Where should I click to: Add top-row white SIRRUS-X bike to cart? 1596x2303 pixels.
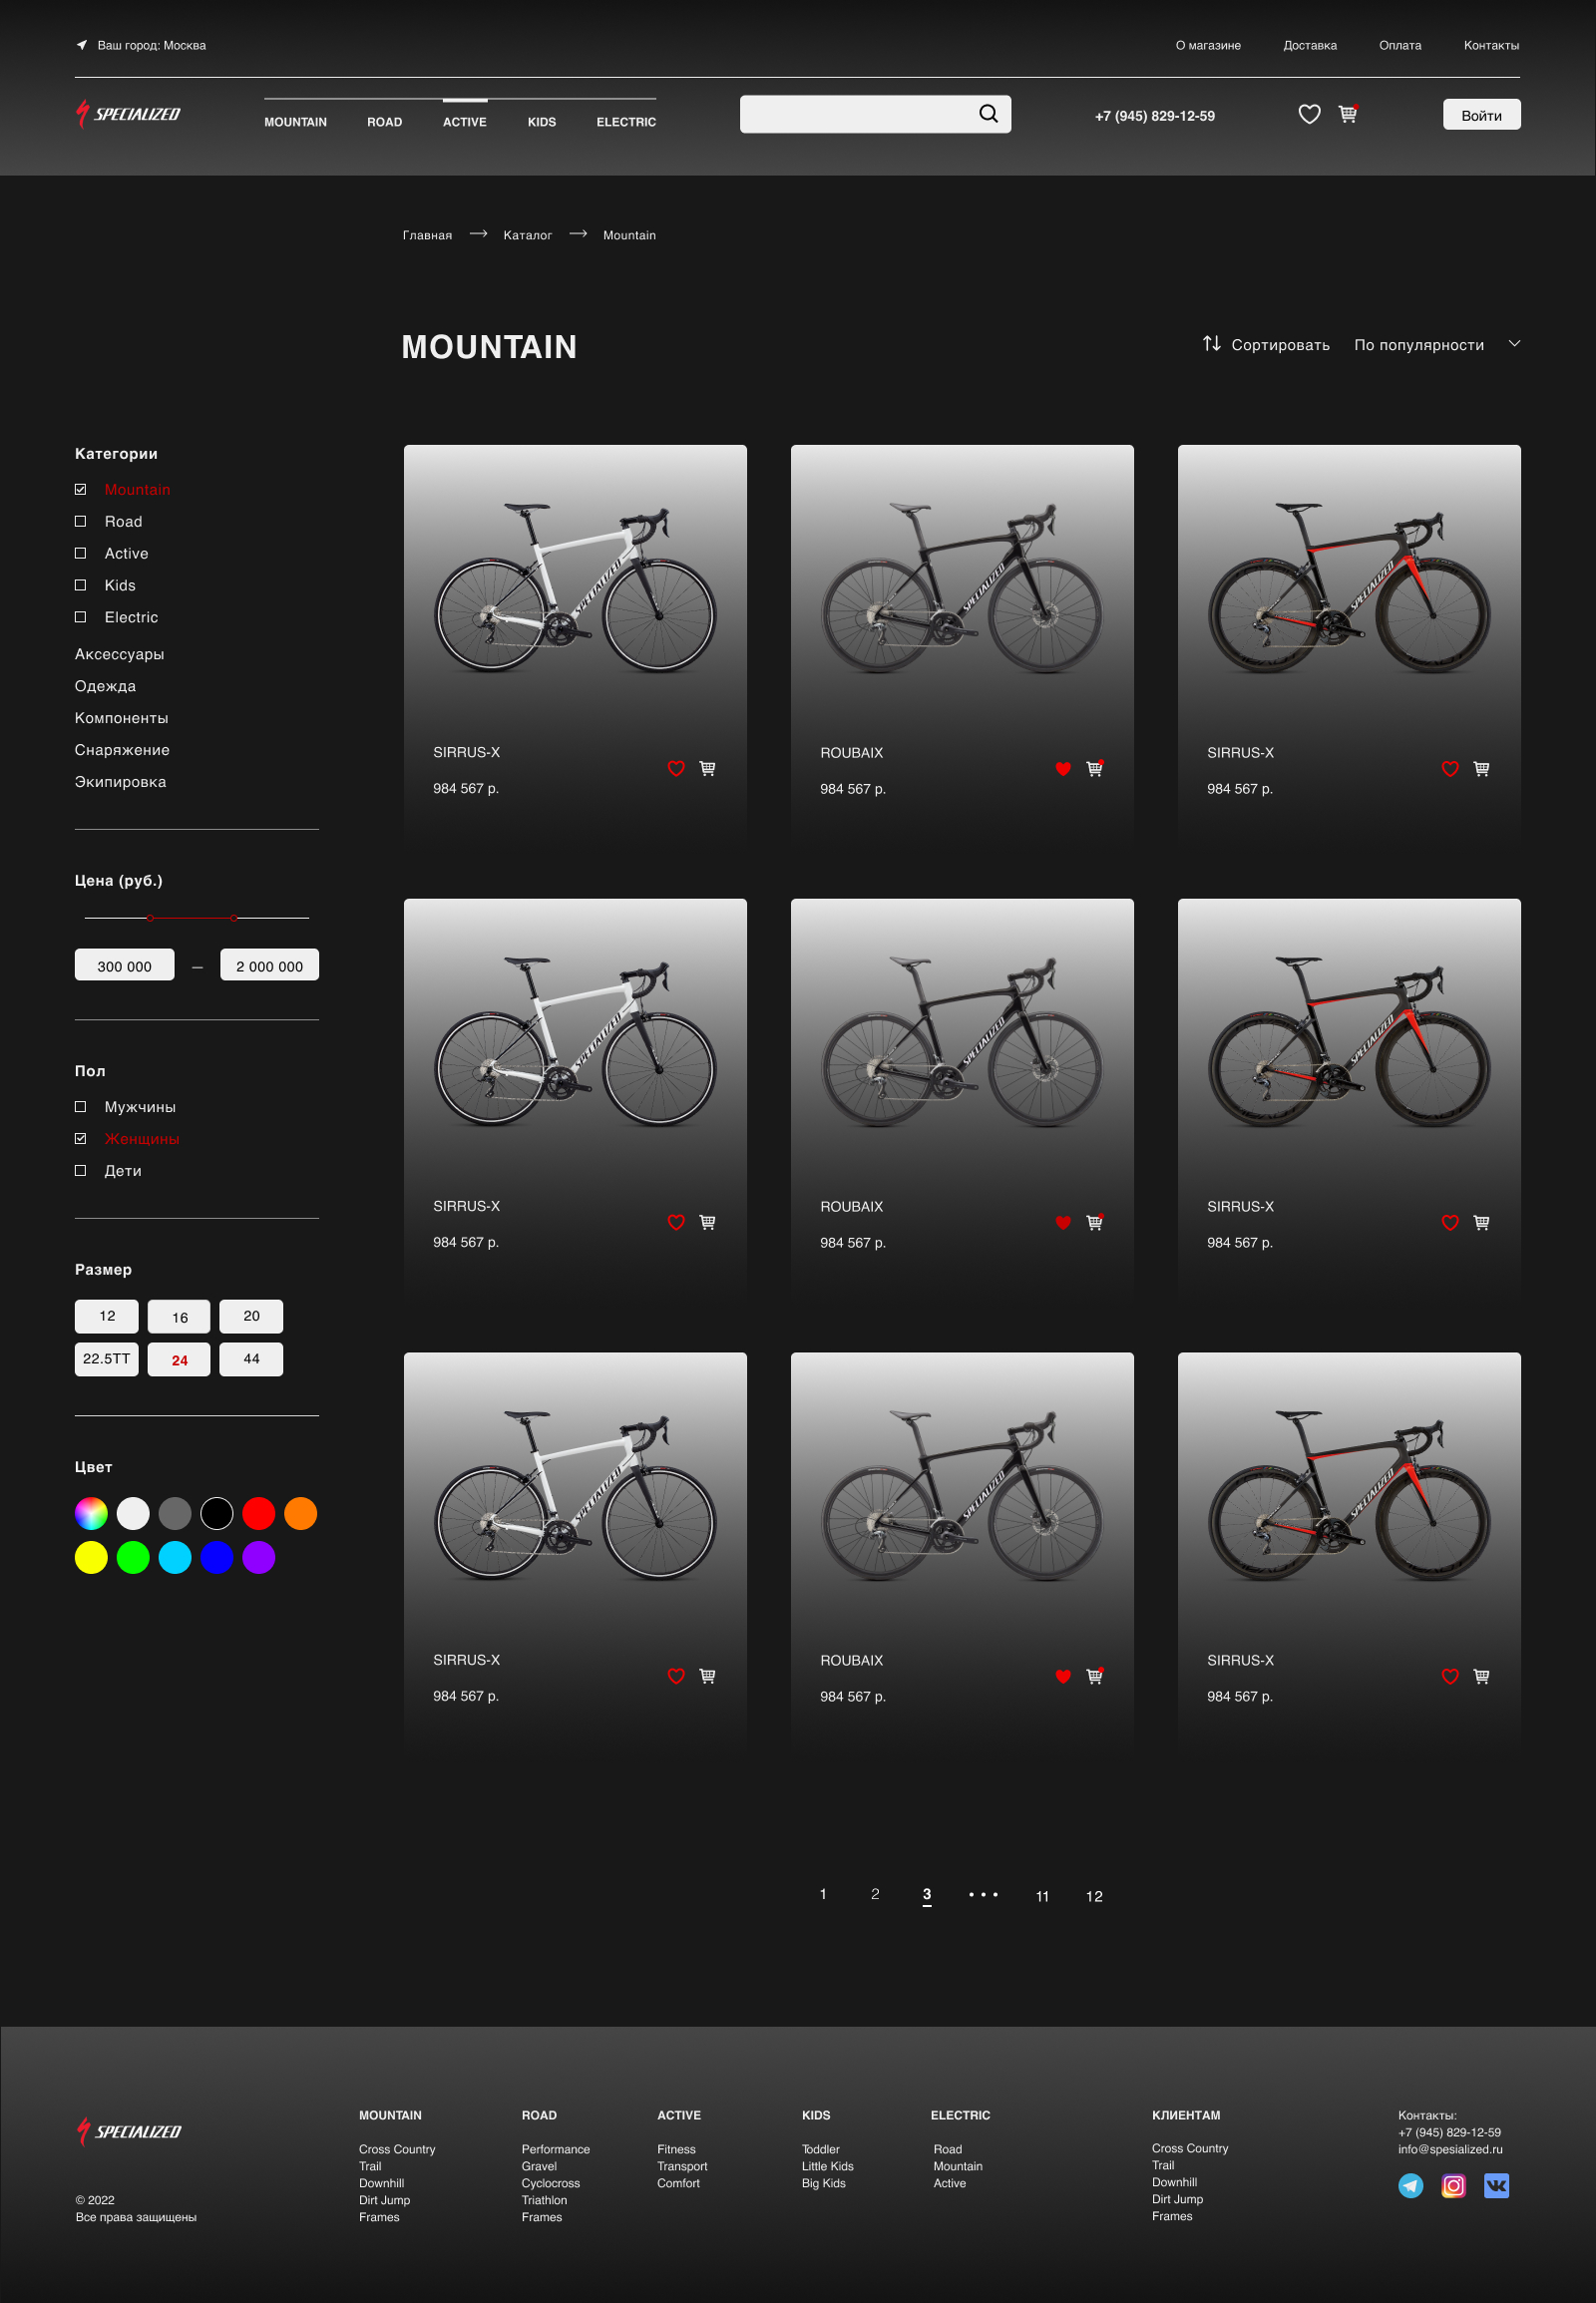click(707, 768)
